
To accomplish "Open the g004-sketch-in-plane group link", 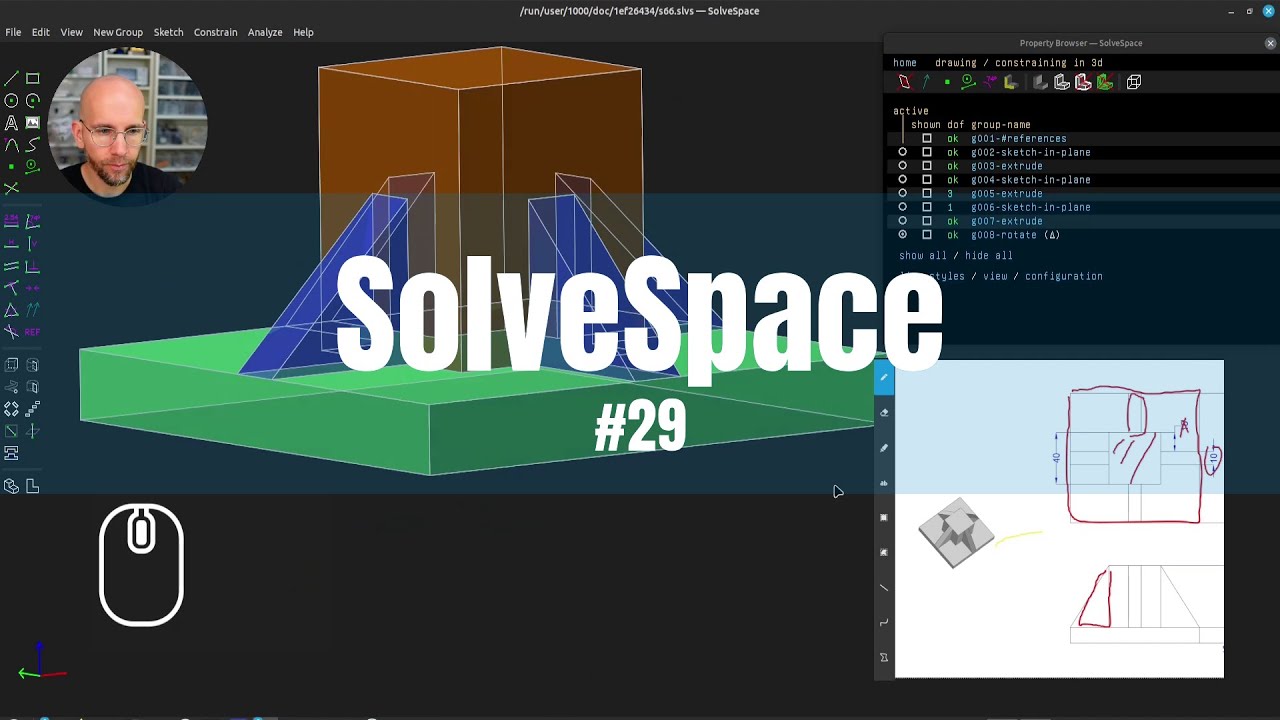I will (1031, 180).
